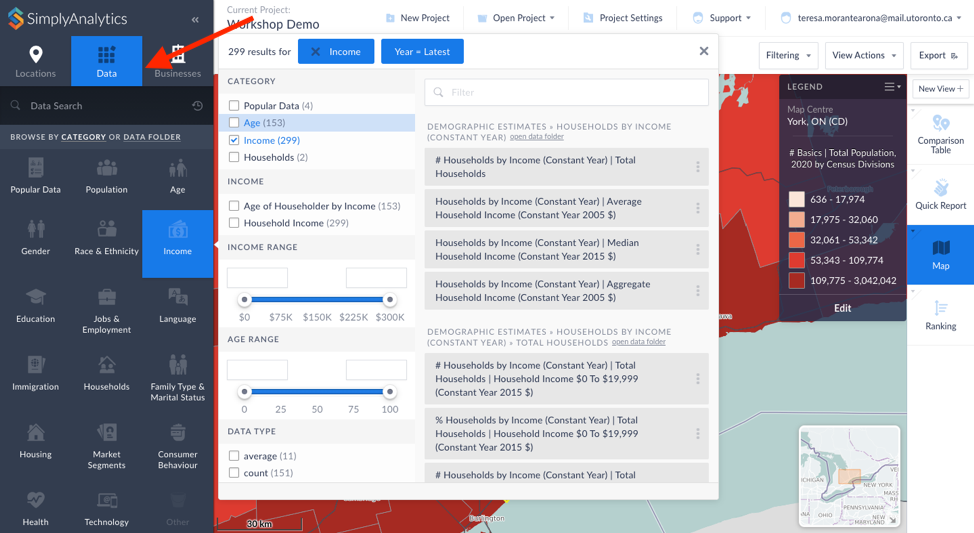Check the Popular Data (4) checkbox

tap(234, 105)
